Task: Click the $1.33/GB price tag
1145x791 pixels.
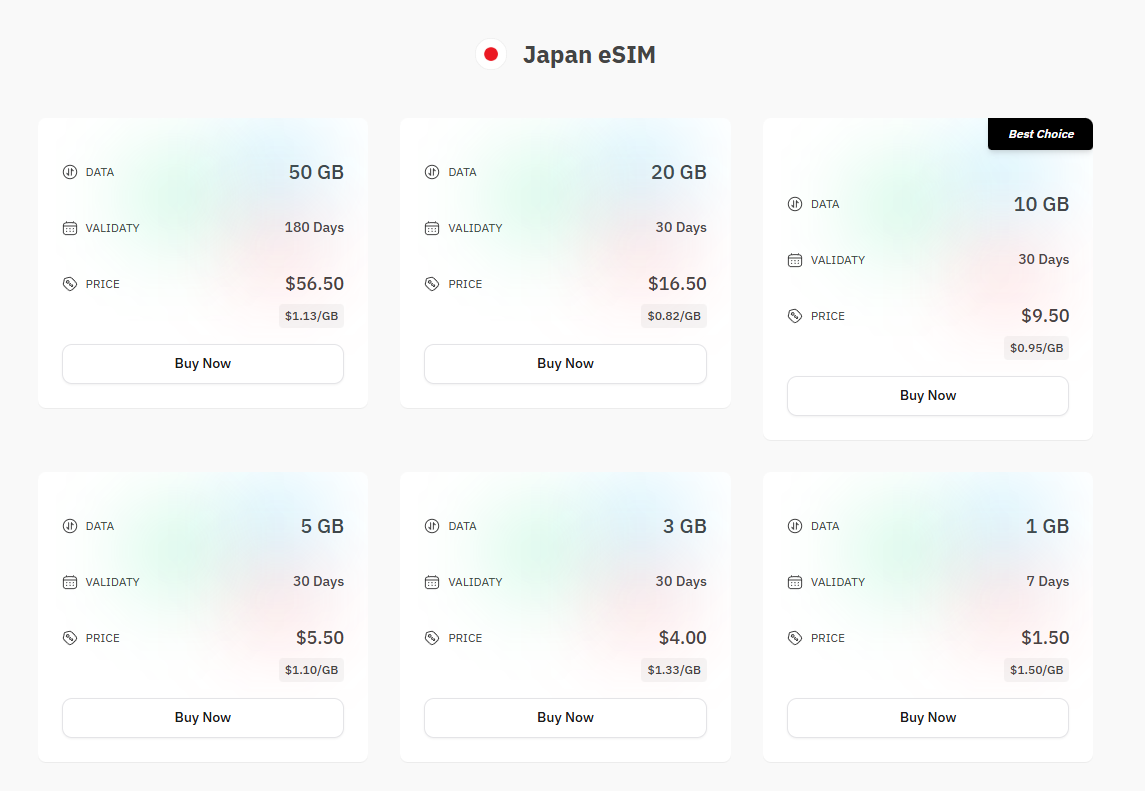Action: click(x=674, y=670)
